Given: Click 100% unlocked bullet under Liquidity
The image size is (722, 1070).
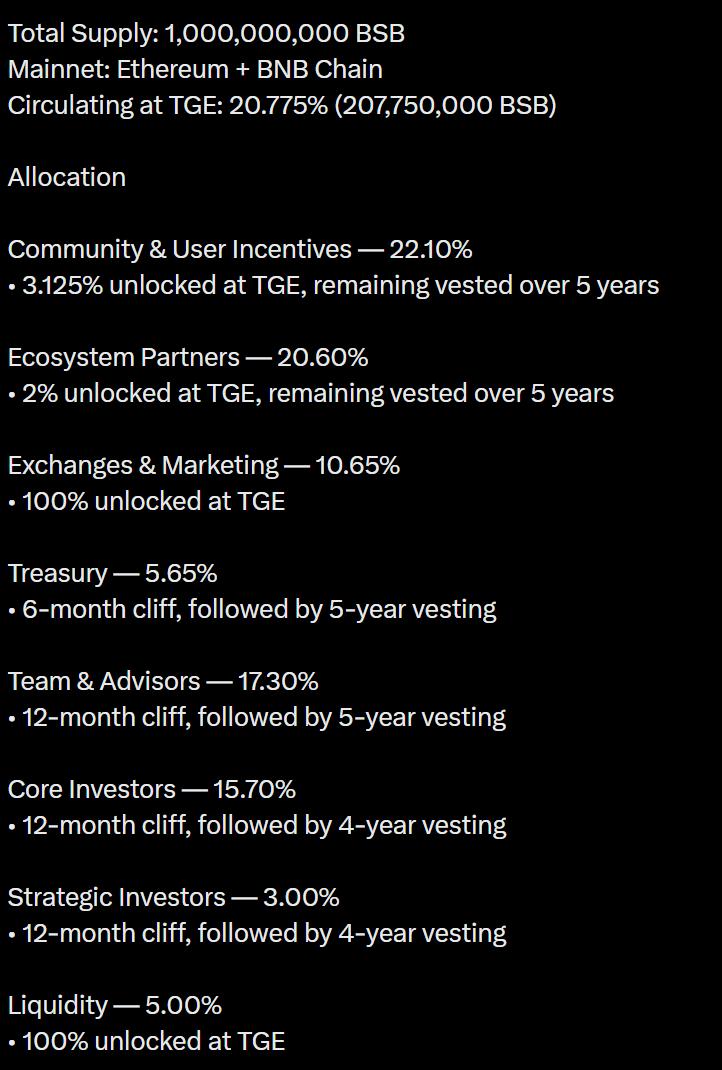Looking at the screenshot, I should click(147, 1041).
